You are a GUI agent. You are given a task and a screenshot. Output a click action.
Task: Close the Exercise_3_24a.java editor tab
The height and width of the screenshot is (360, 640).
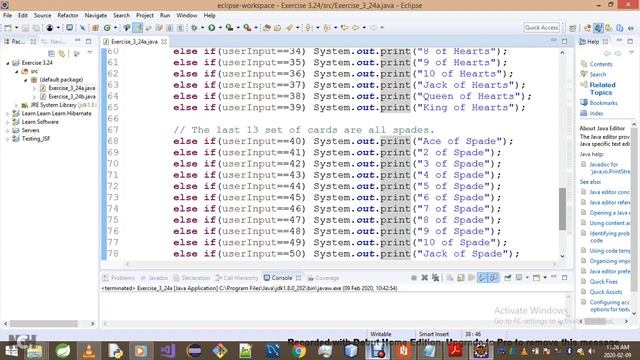(x=164, y=42)
